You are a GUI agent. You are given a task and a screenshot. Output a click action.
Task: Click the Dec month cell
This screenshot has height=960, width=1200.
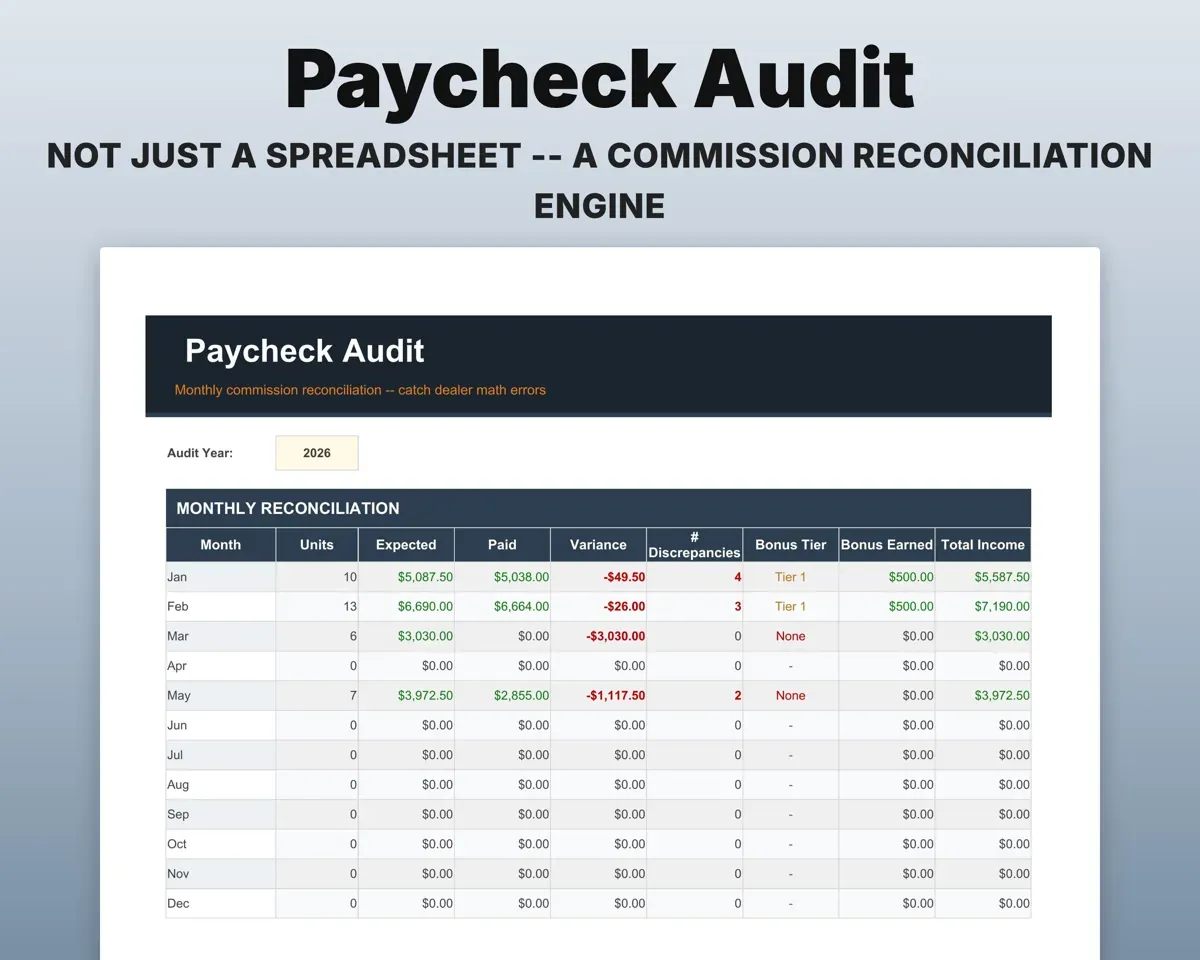coord(221,903)
